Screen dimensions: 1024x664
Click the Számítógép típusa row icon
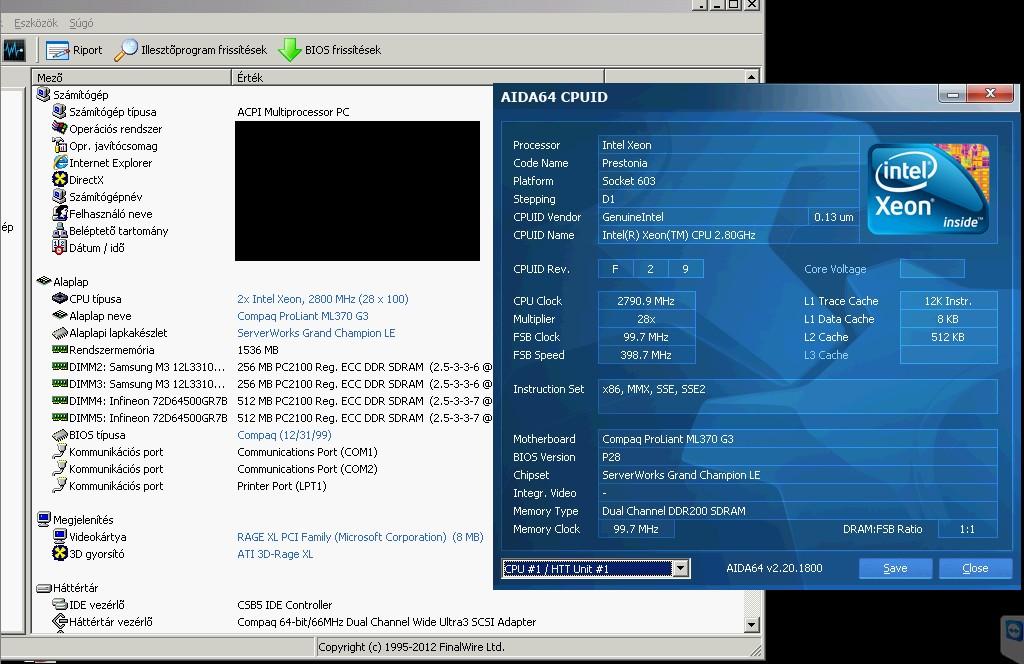tap(59, 112)
